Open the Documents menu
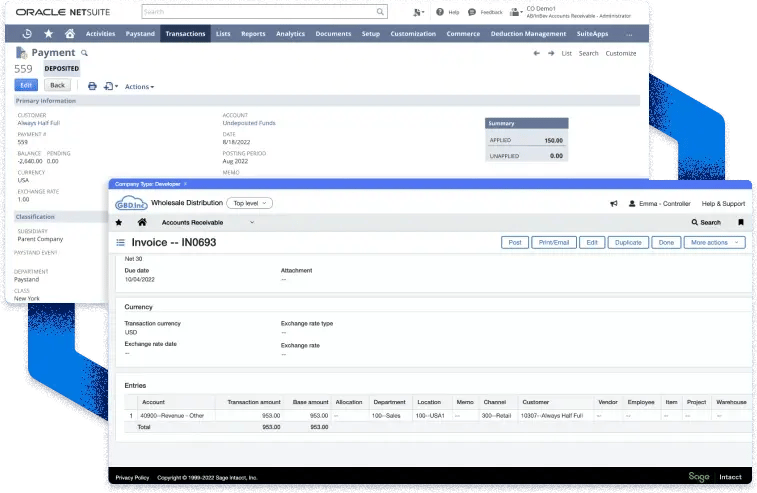 tap(333, 34)
